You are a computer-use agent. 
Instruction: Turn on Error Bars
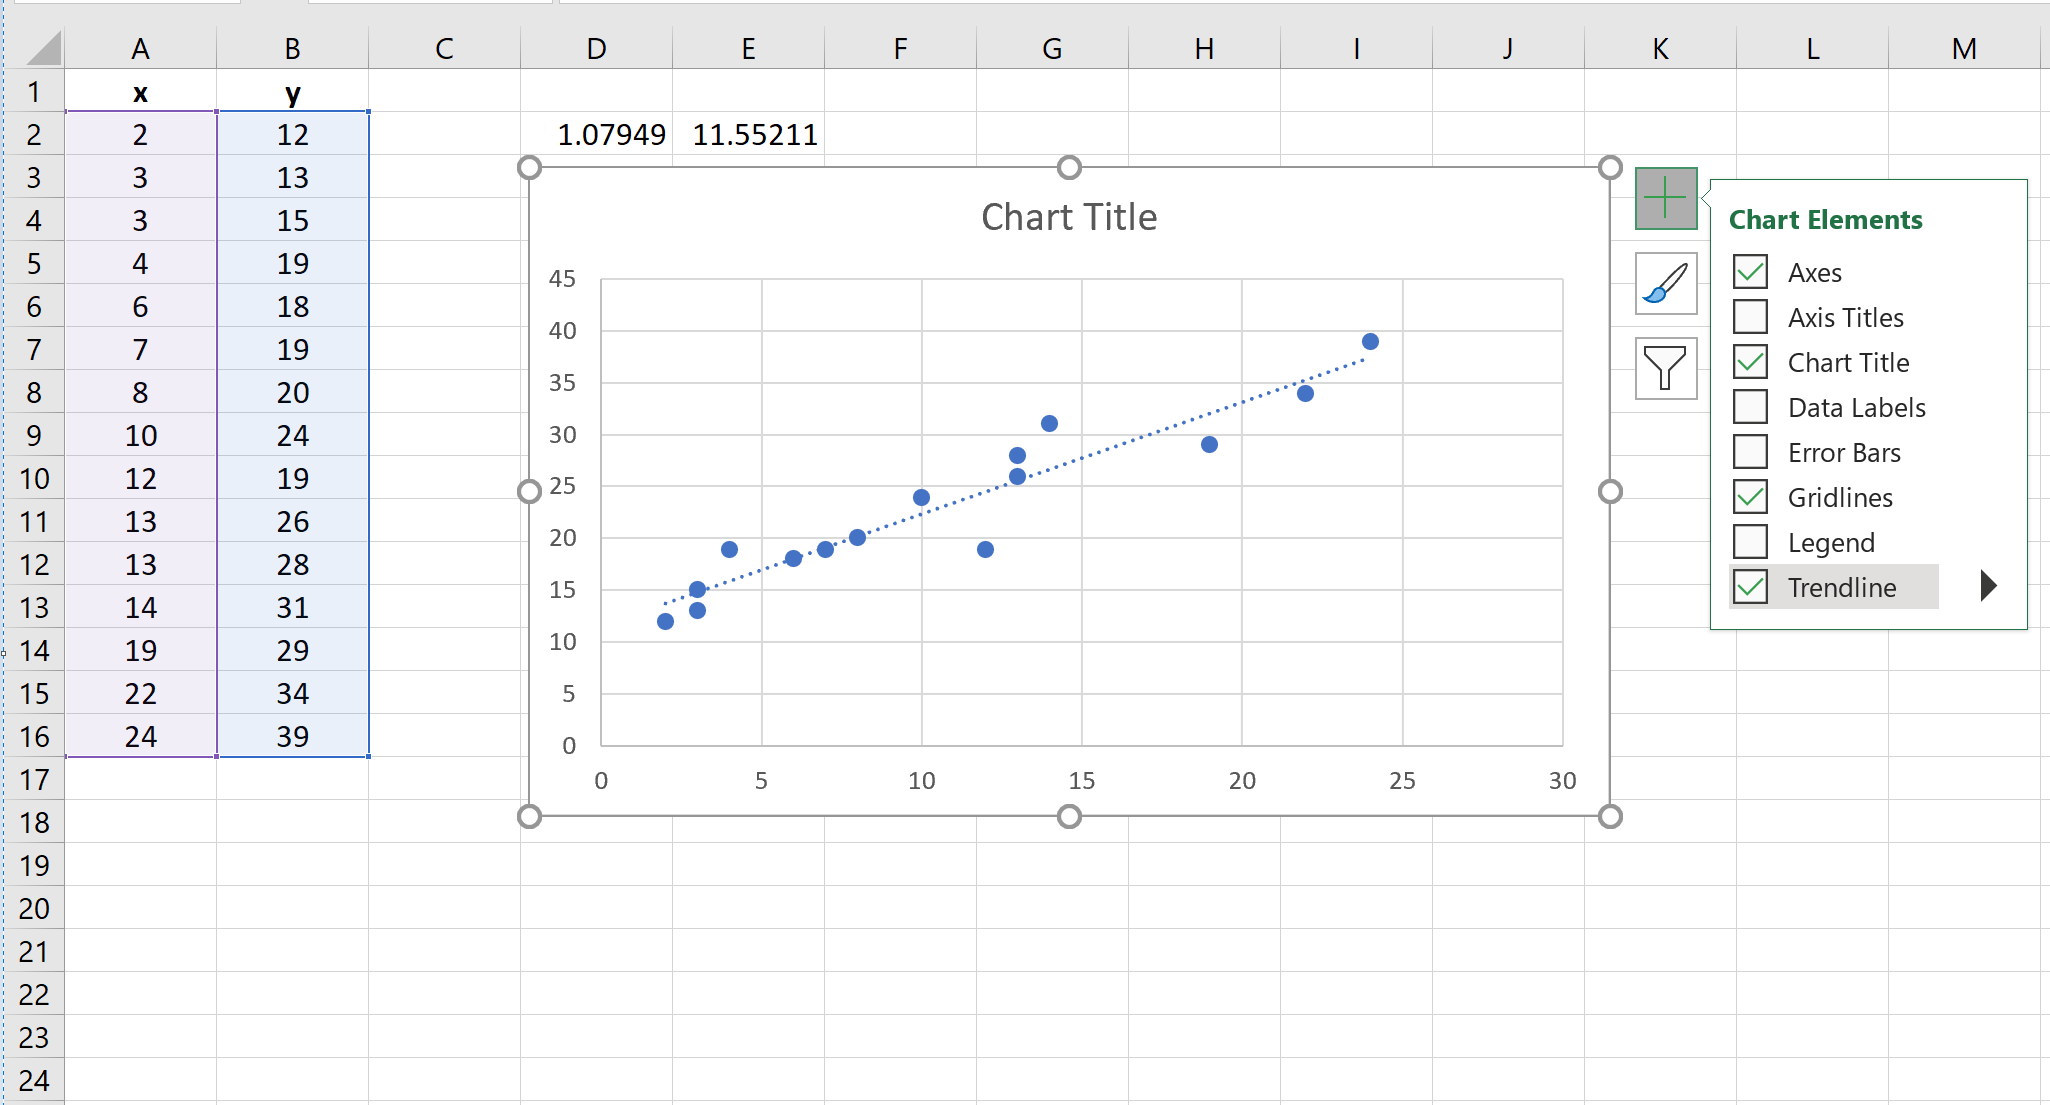click(1750, 452)
